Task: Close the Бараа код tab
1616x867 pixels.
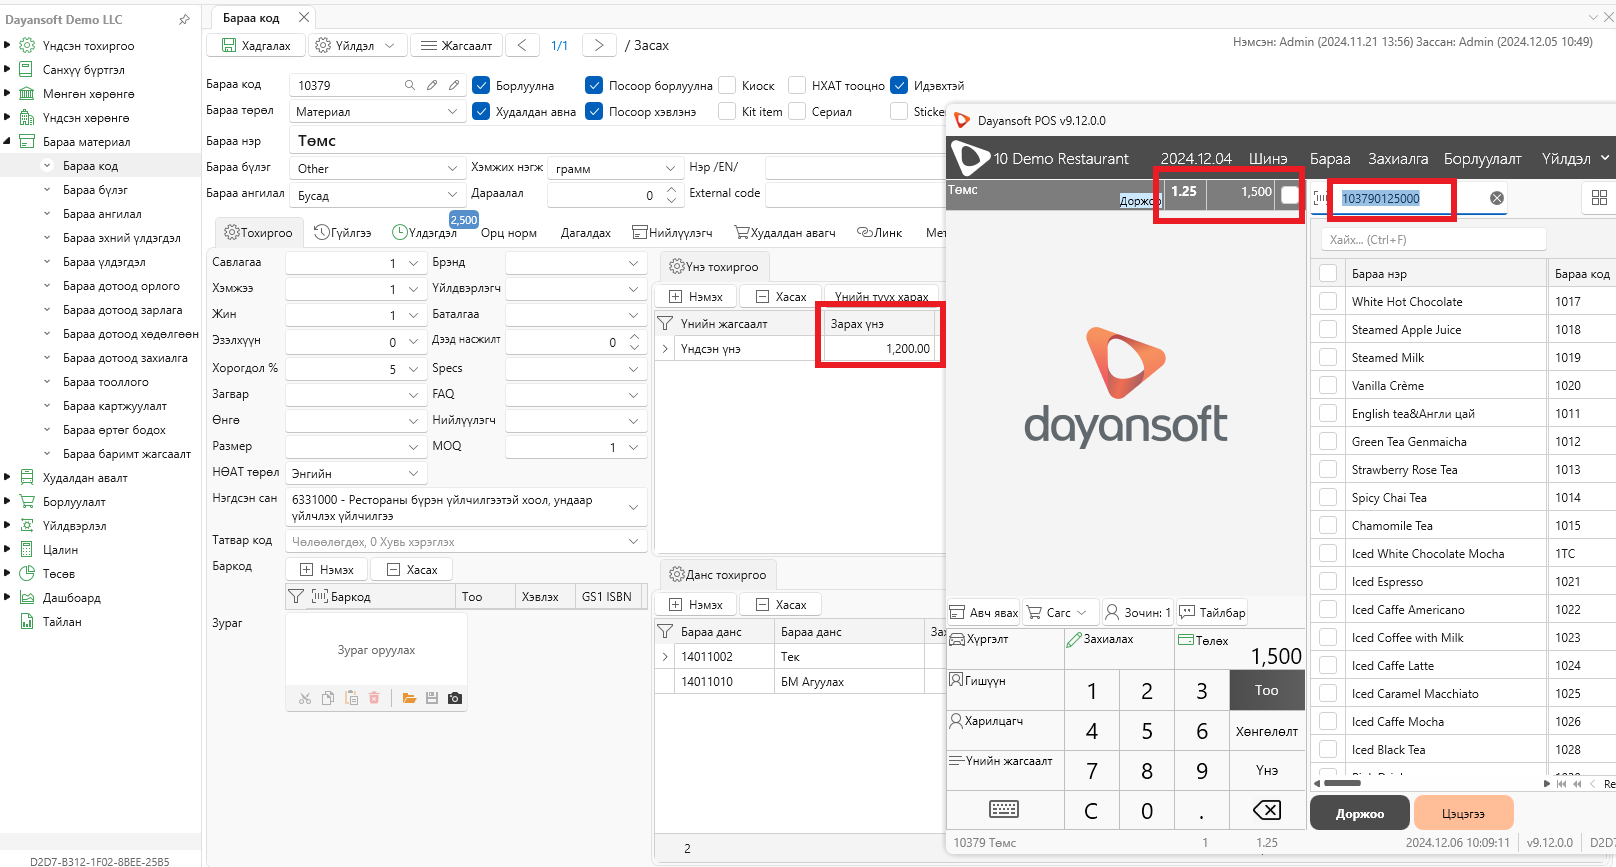Action: [304, 17]
